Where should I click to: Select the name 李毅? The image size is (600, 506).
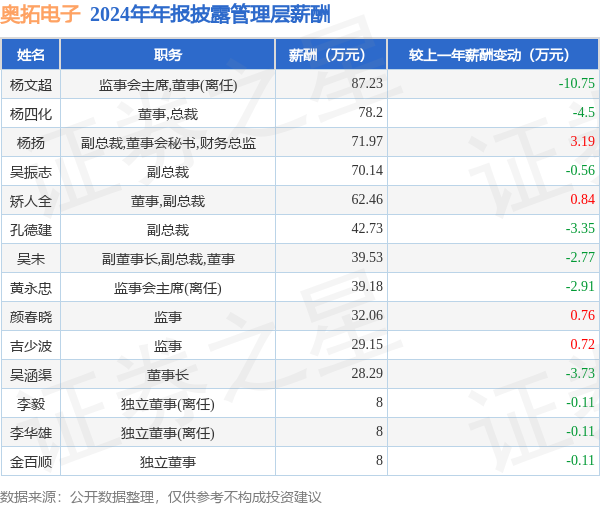pos(31,404)
